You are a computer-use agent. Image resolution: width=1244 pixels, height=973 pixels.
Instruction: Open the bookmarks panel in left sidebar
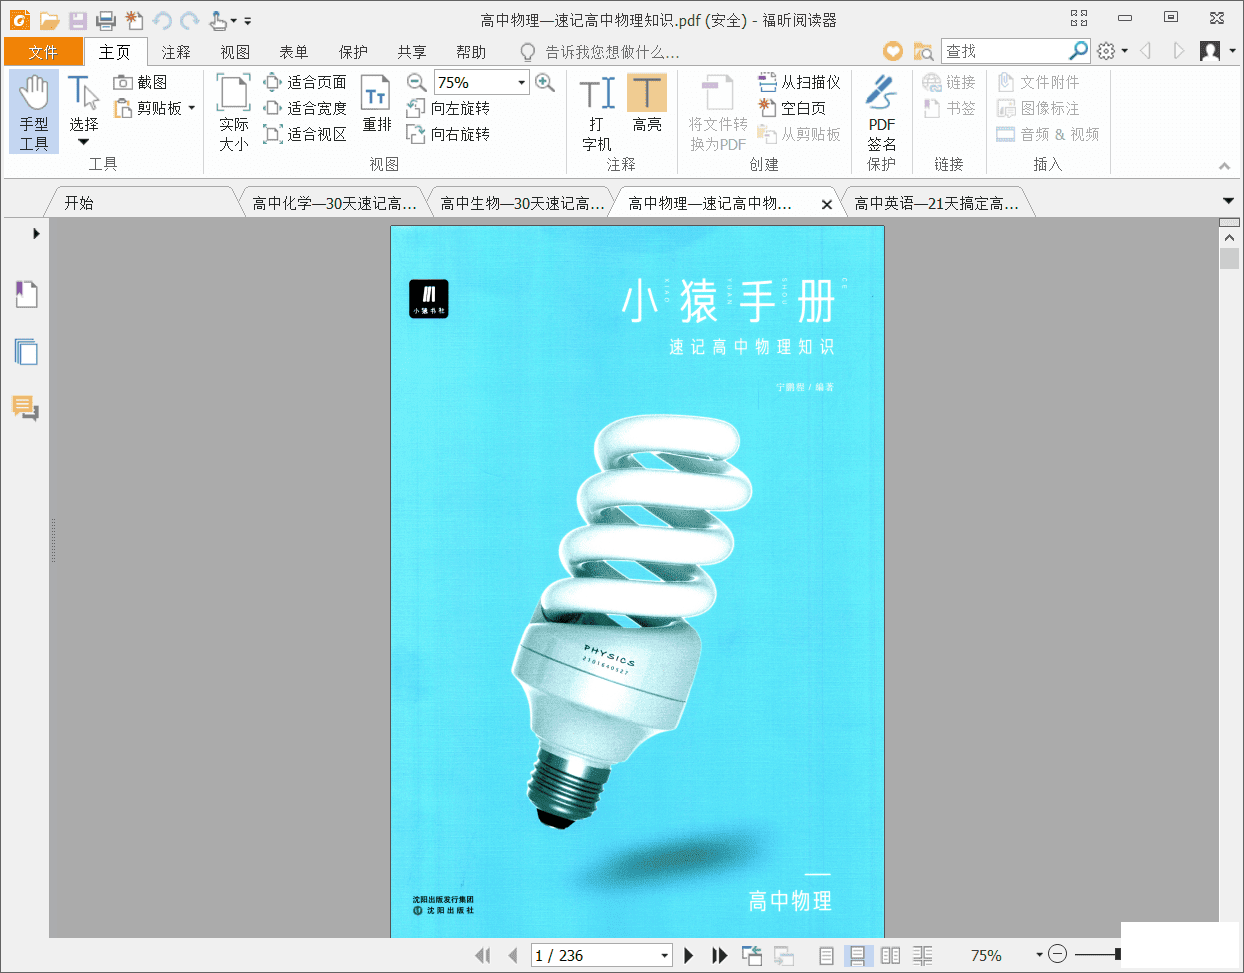point(26,294)
